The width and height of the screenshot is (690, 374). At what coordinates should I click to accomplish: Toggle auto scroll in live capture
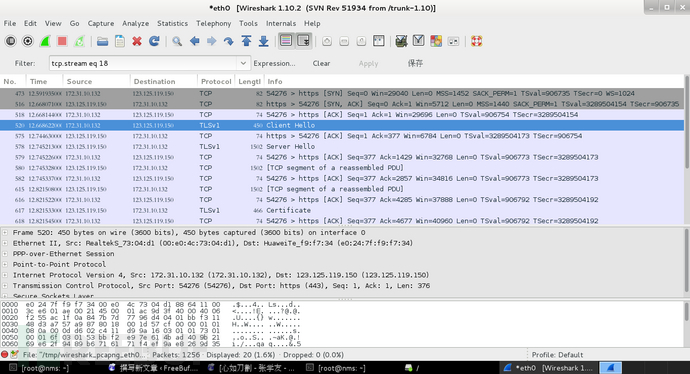click(x=304, y=41)
